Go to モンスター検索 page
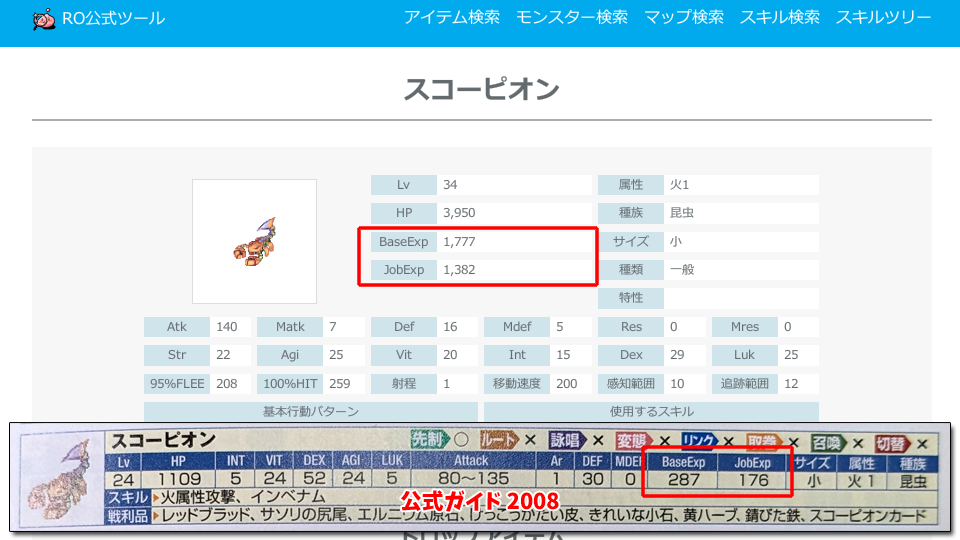Viewport: 960px width, 540px height. (572, 18)
